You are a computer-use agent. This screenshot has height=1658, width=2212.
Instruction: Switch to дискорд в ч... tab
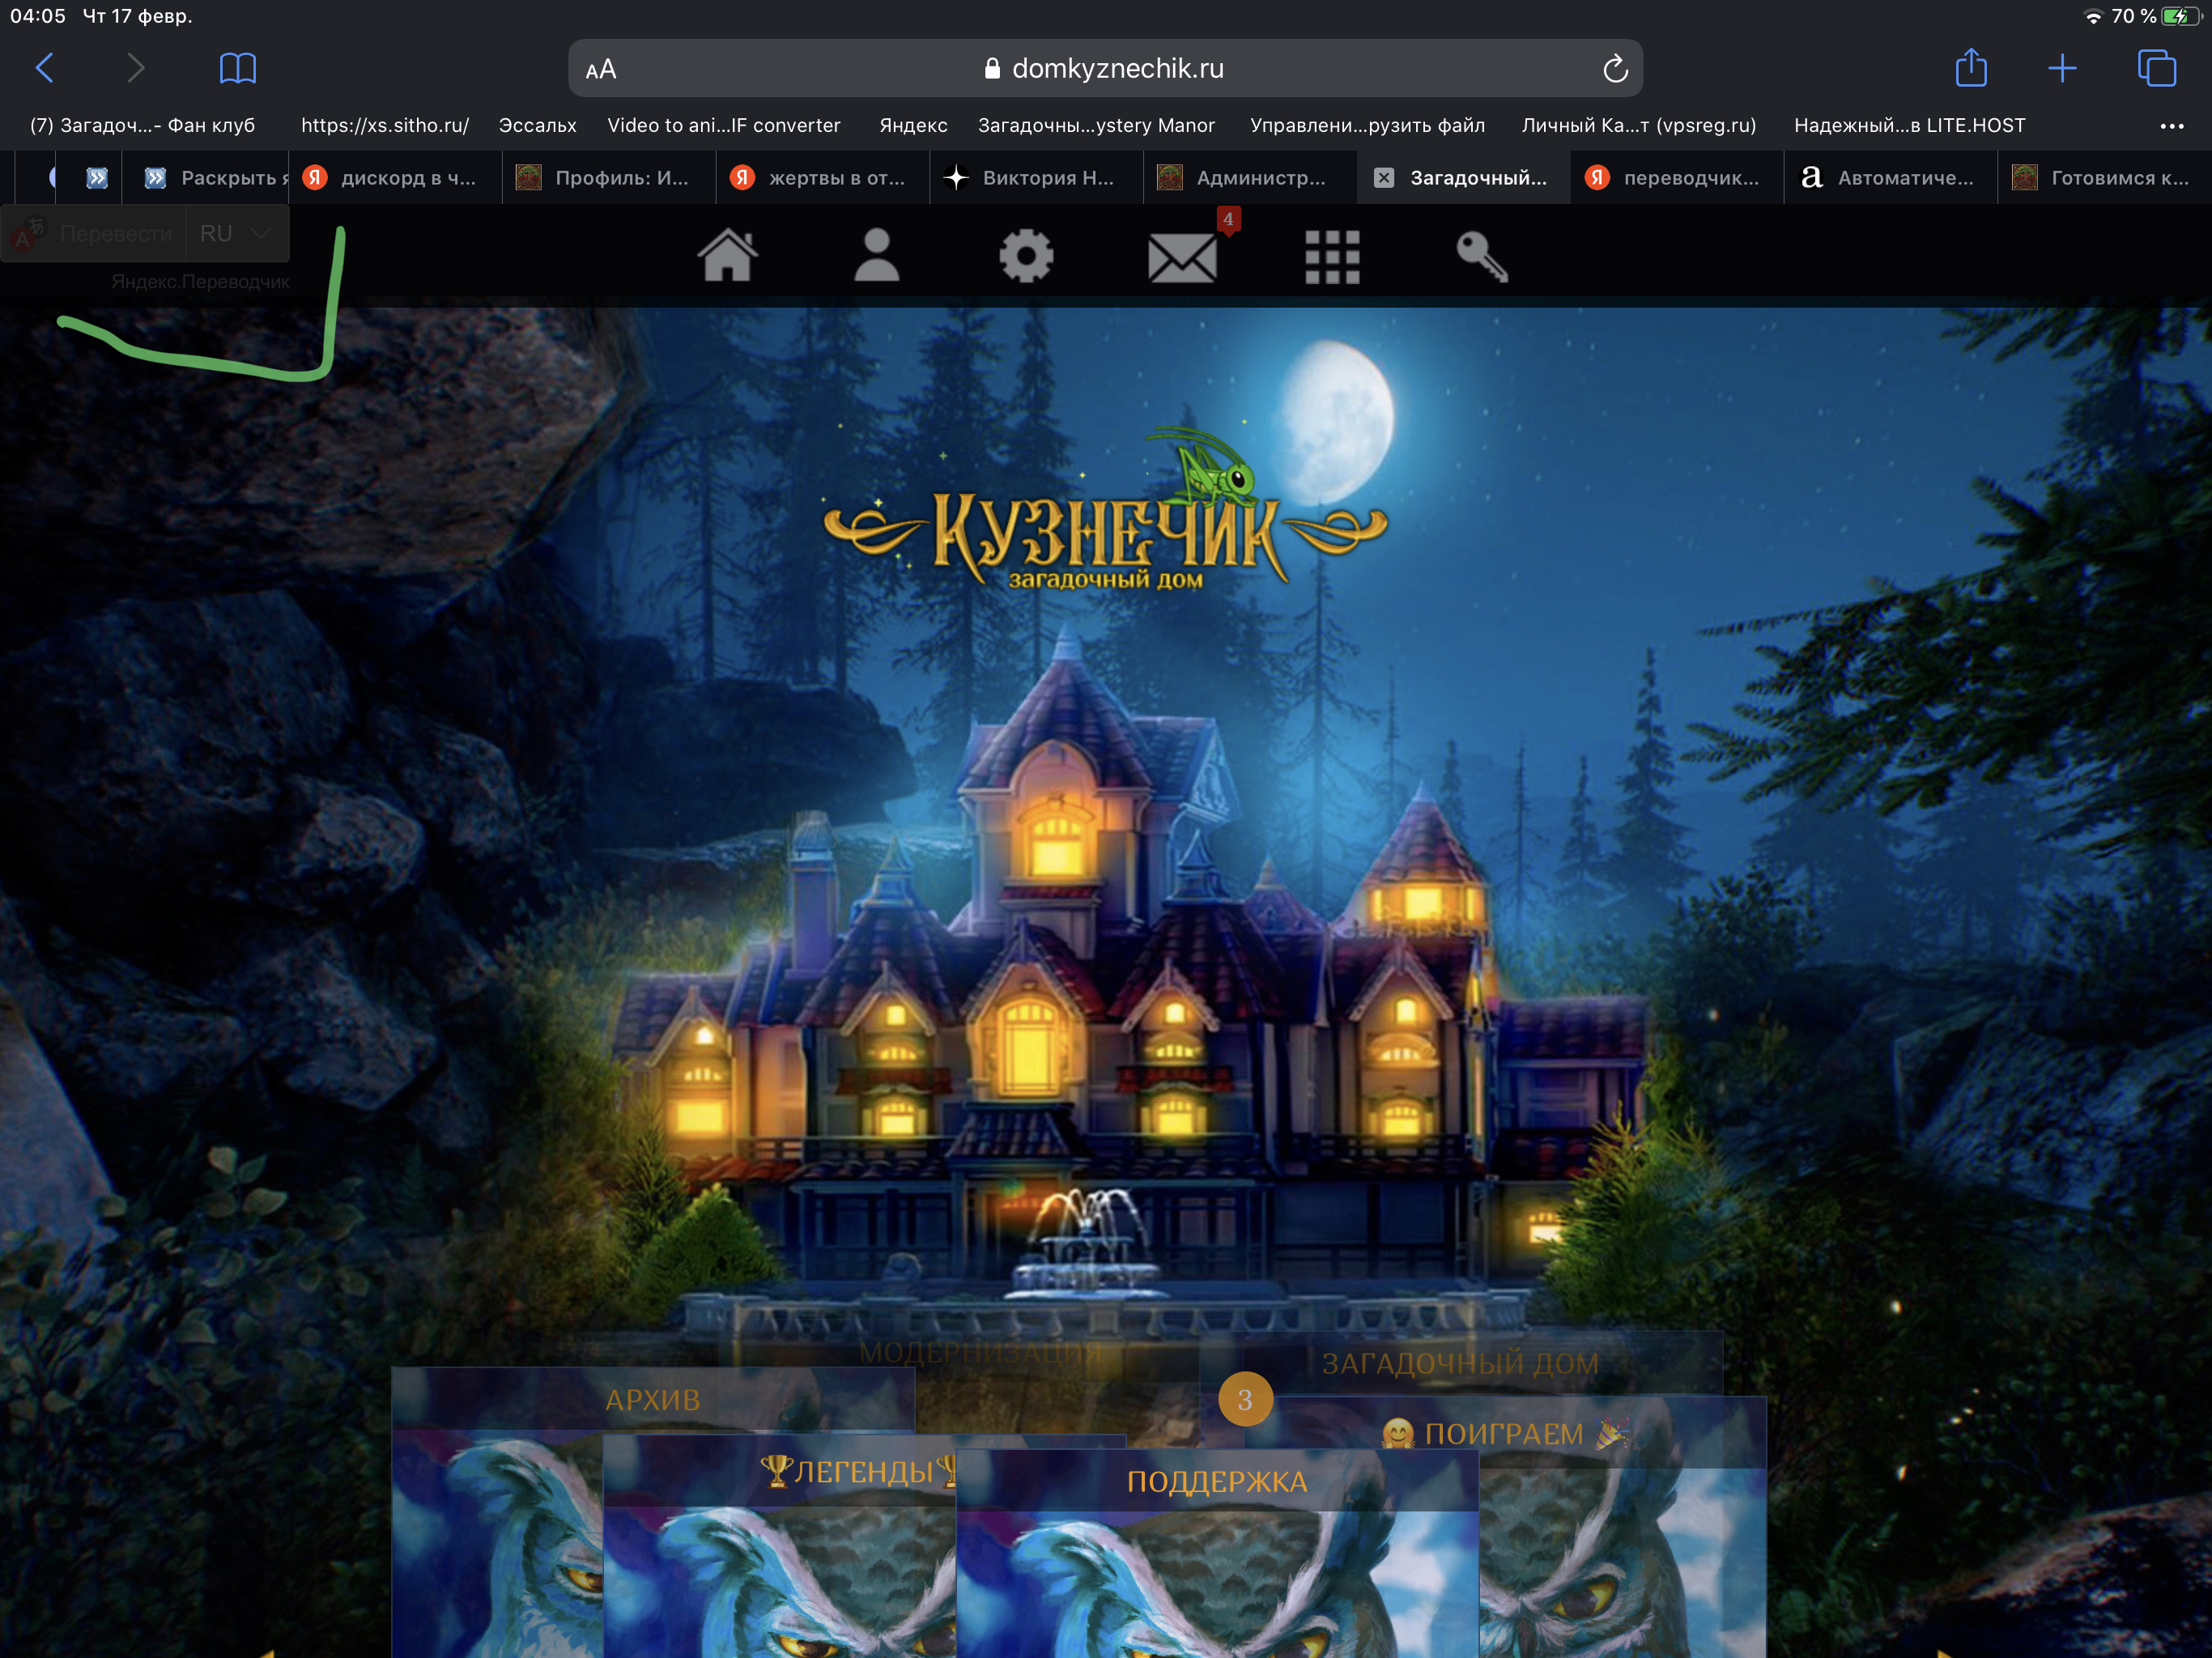395,178
